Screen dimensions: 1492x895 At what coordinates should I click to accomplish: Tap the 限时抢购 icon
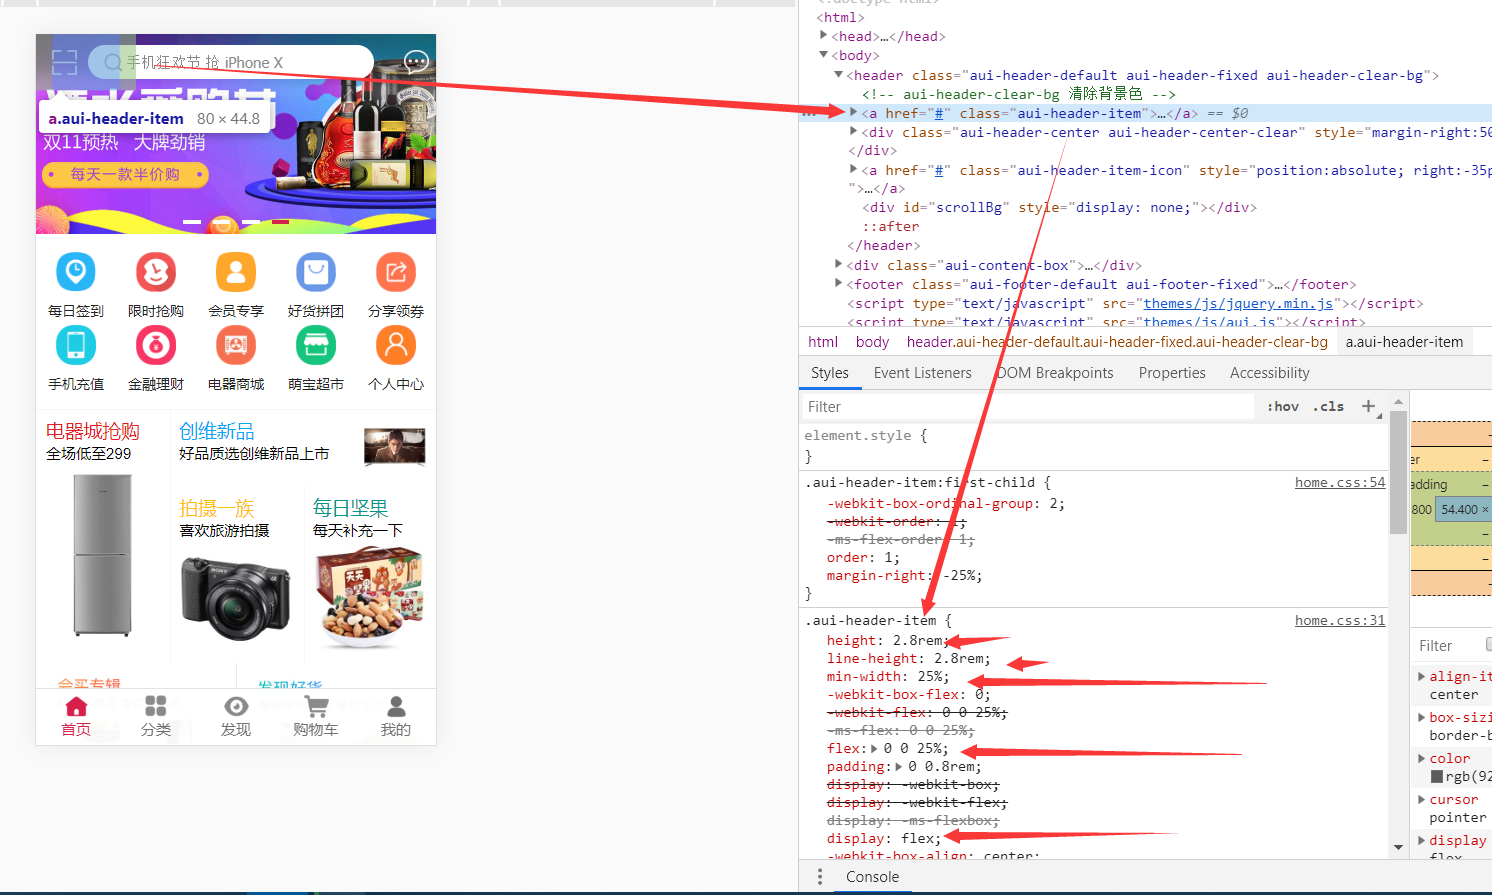point(156,272)
